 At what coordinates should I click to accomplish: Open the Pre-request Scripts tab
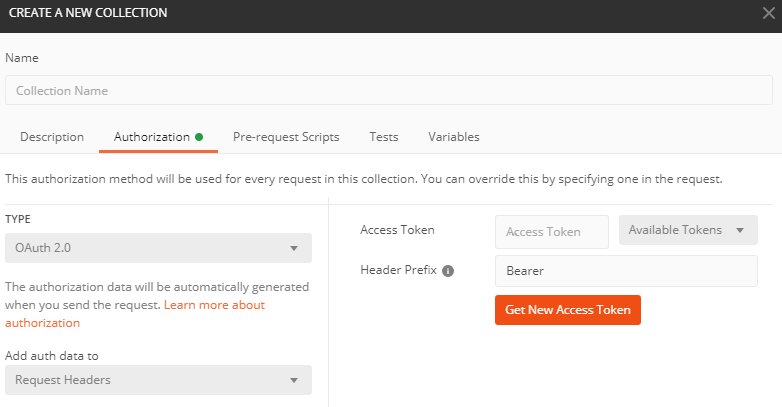tap(286, 137)
